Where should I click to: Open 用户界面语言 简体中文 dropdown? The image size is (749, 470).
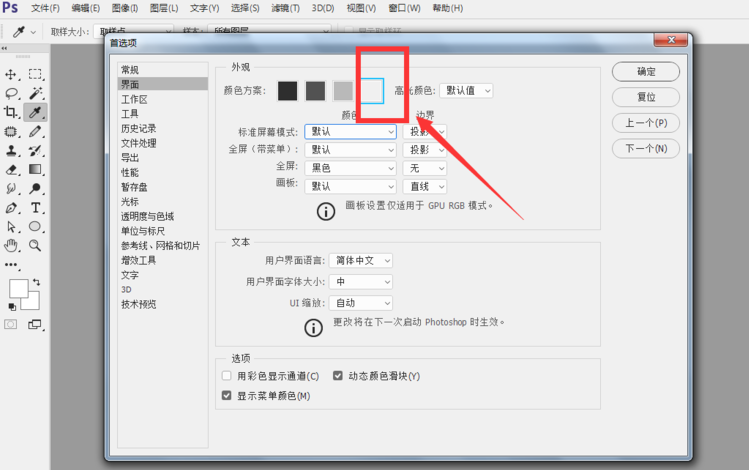[x=361, y=261]
